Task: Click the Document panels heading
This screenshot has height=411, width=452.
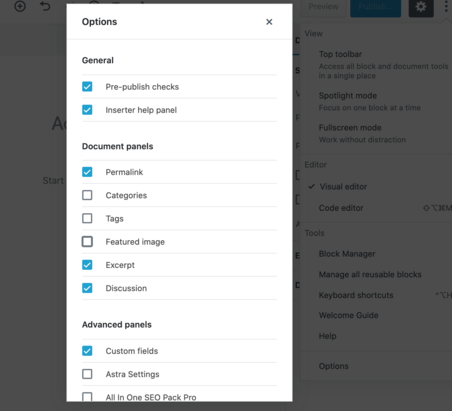Action: pos(117,146)
